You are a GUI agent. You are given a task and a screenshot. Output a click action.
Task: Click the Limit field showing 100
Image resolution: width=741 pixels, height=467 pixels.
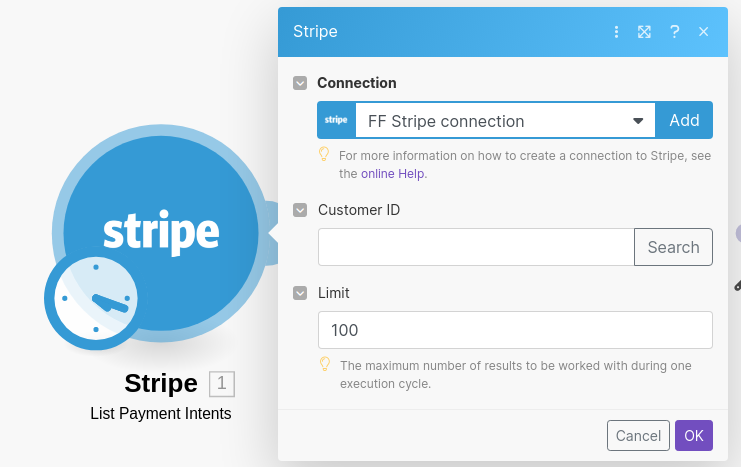tap(515, 330)
